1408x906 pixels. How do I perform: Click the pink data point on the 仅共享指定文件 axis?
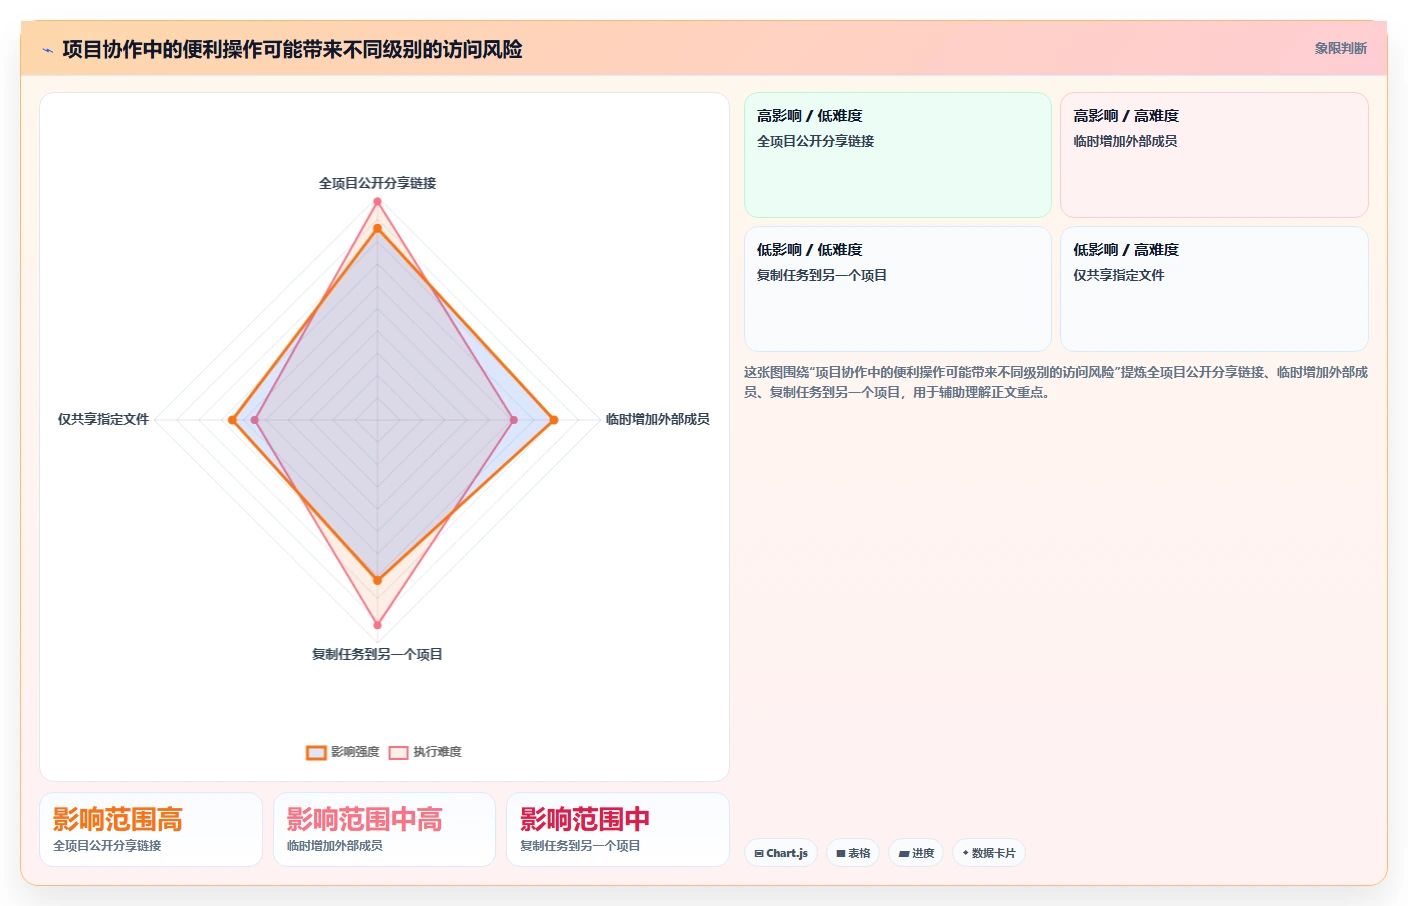[255, 420]
